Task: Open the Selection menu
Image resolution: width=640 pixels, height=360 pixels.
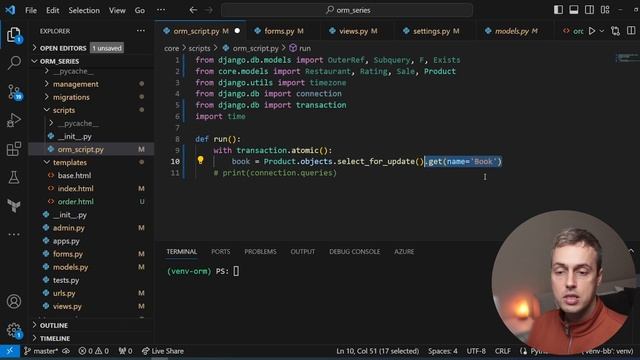Action: click(84, 10)
